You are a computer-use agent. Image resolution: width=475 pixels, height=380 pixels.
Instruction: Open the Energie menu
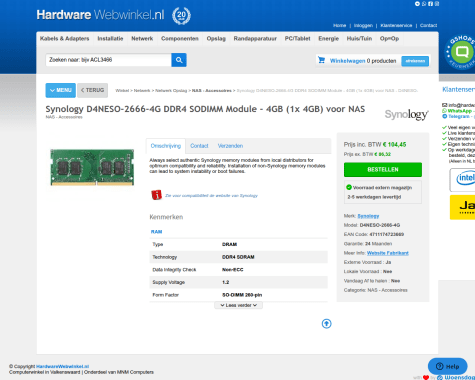[x=328, y=39]
